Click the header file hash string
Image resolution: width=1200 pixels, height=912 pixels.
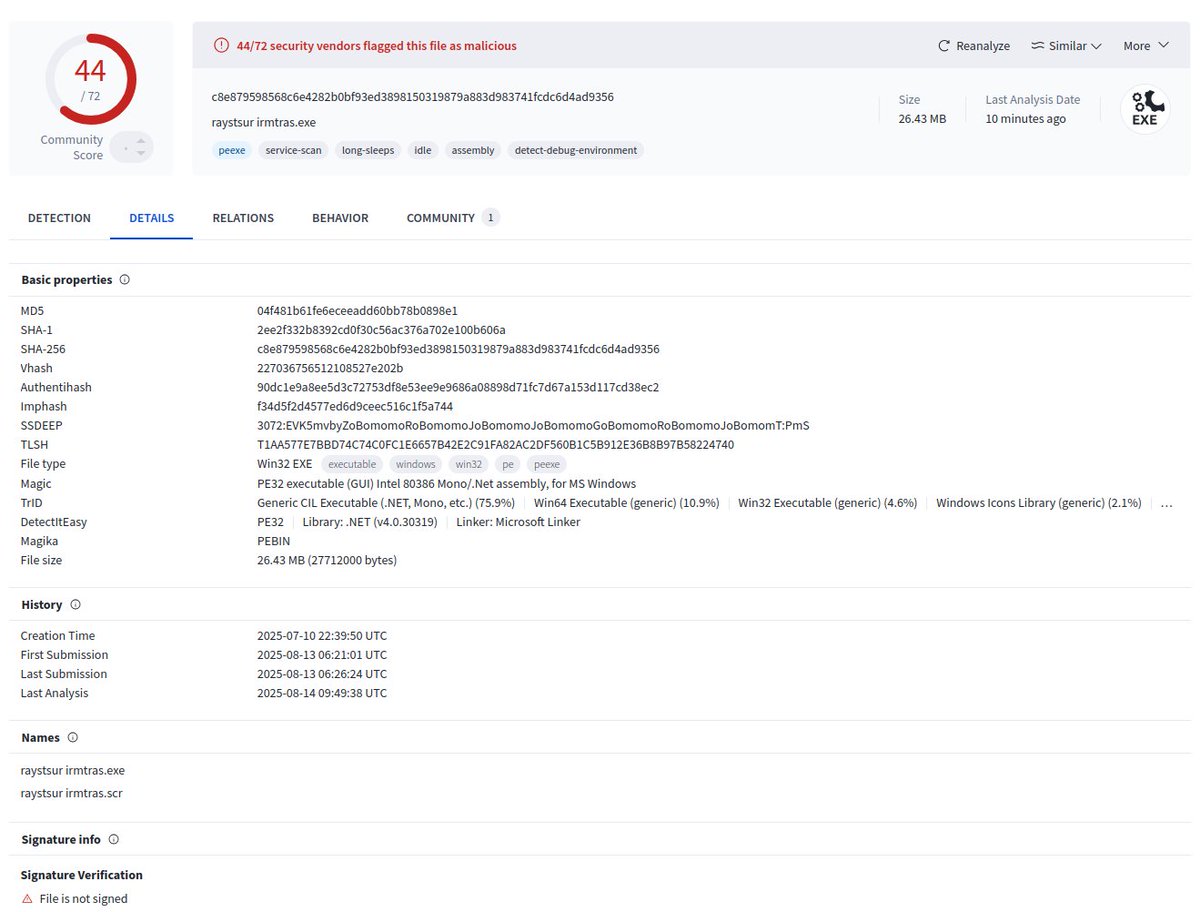(412, 97)
